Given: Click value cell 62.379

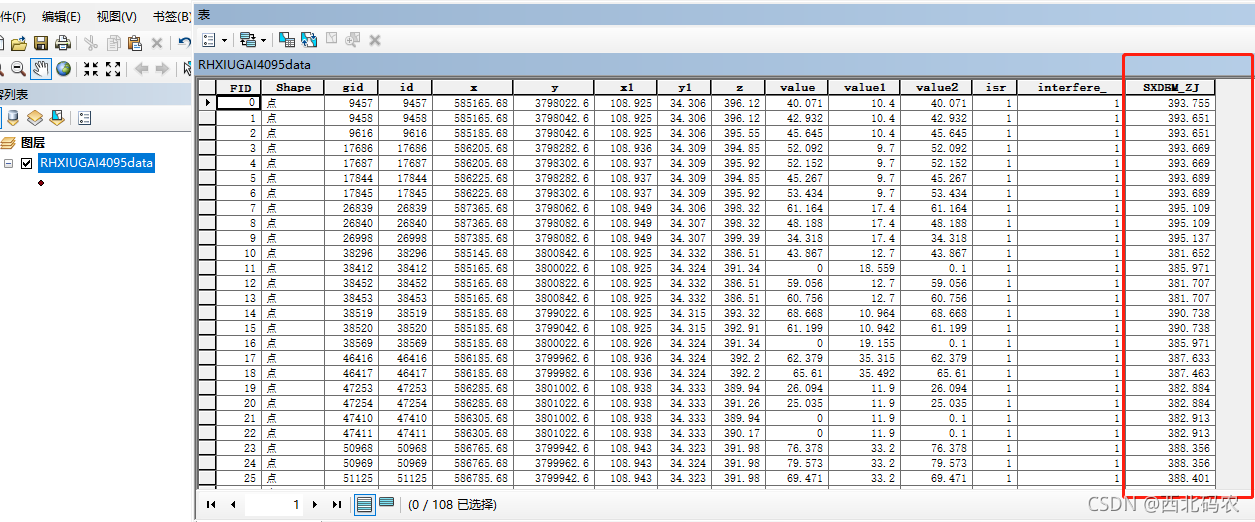Looking at the screenshot, I should point(797,358).
